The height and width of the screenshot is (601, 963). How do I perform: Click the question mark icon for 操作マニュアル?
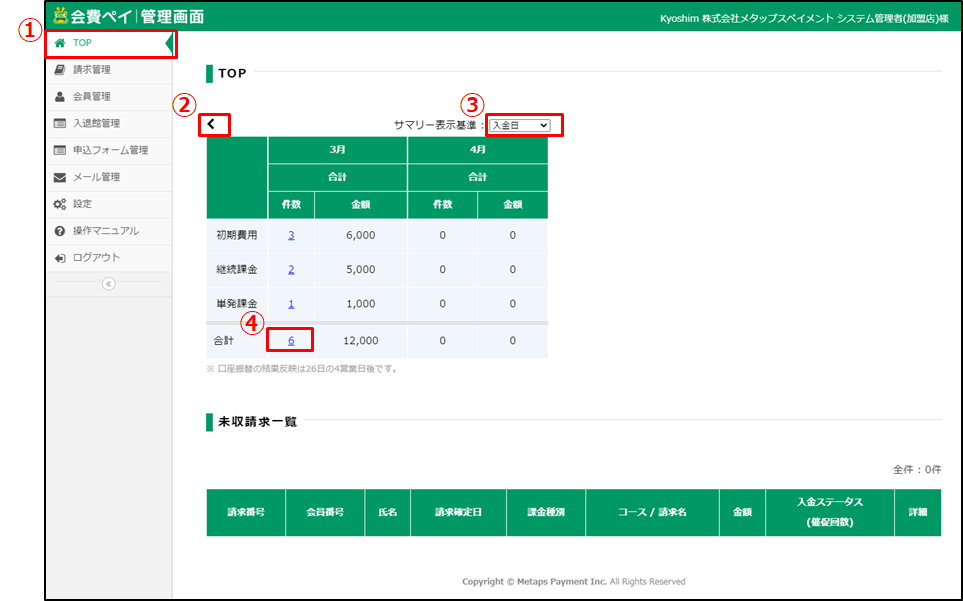(60, 231)
